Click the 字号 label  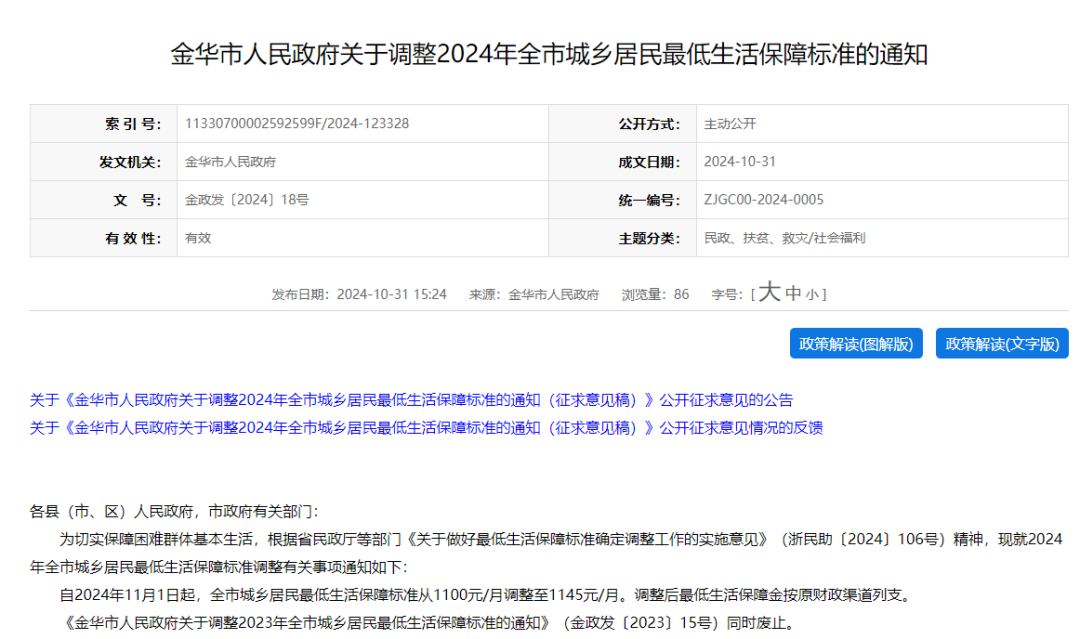click(x=727, y=295)
